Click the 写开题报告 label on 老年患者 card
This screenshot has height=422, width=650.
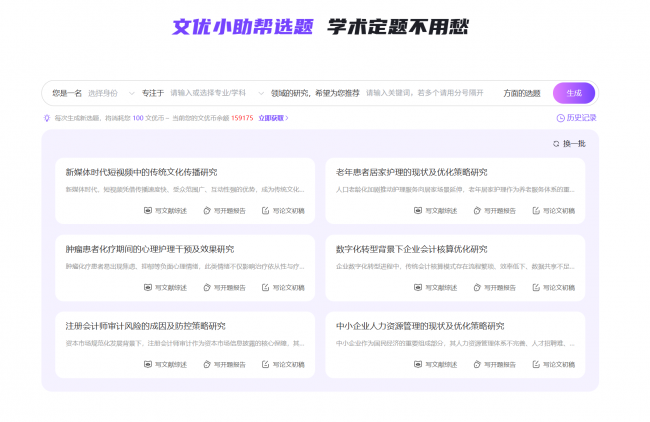500,211
